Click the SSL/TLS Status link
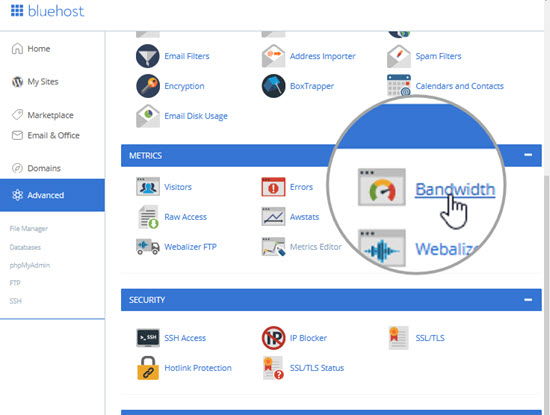Image resolution: width=550 pixels, height=415 pixels. point(317,368)
